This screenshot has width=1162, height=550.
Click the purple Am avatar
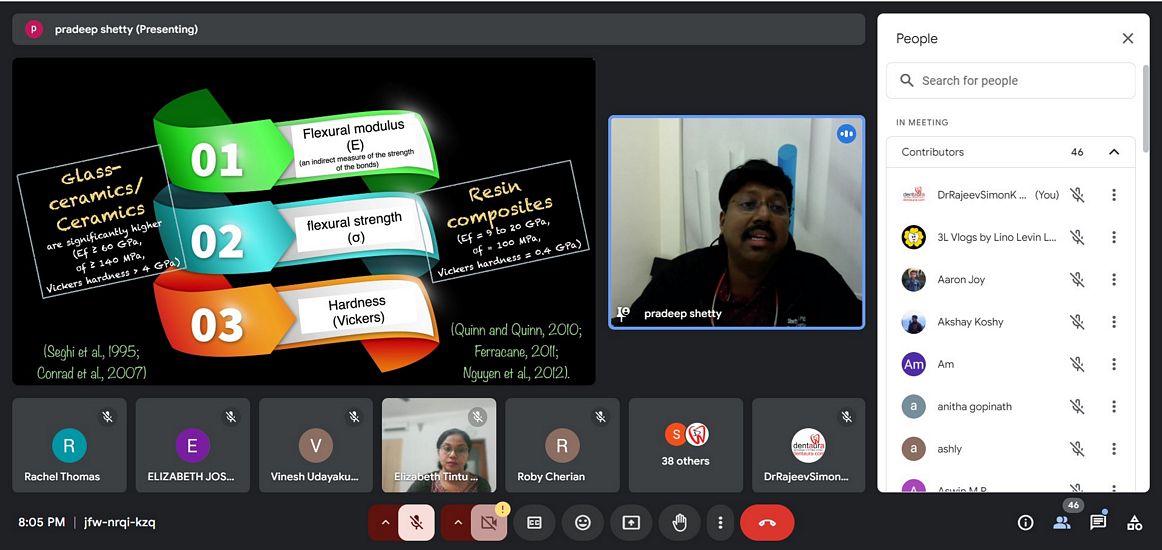click(914, 364)
